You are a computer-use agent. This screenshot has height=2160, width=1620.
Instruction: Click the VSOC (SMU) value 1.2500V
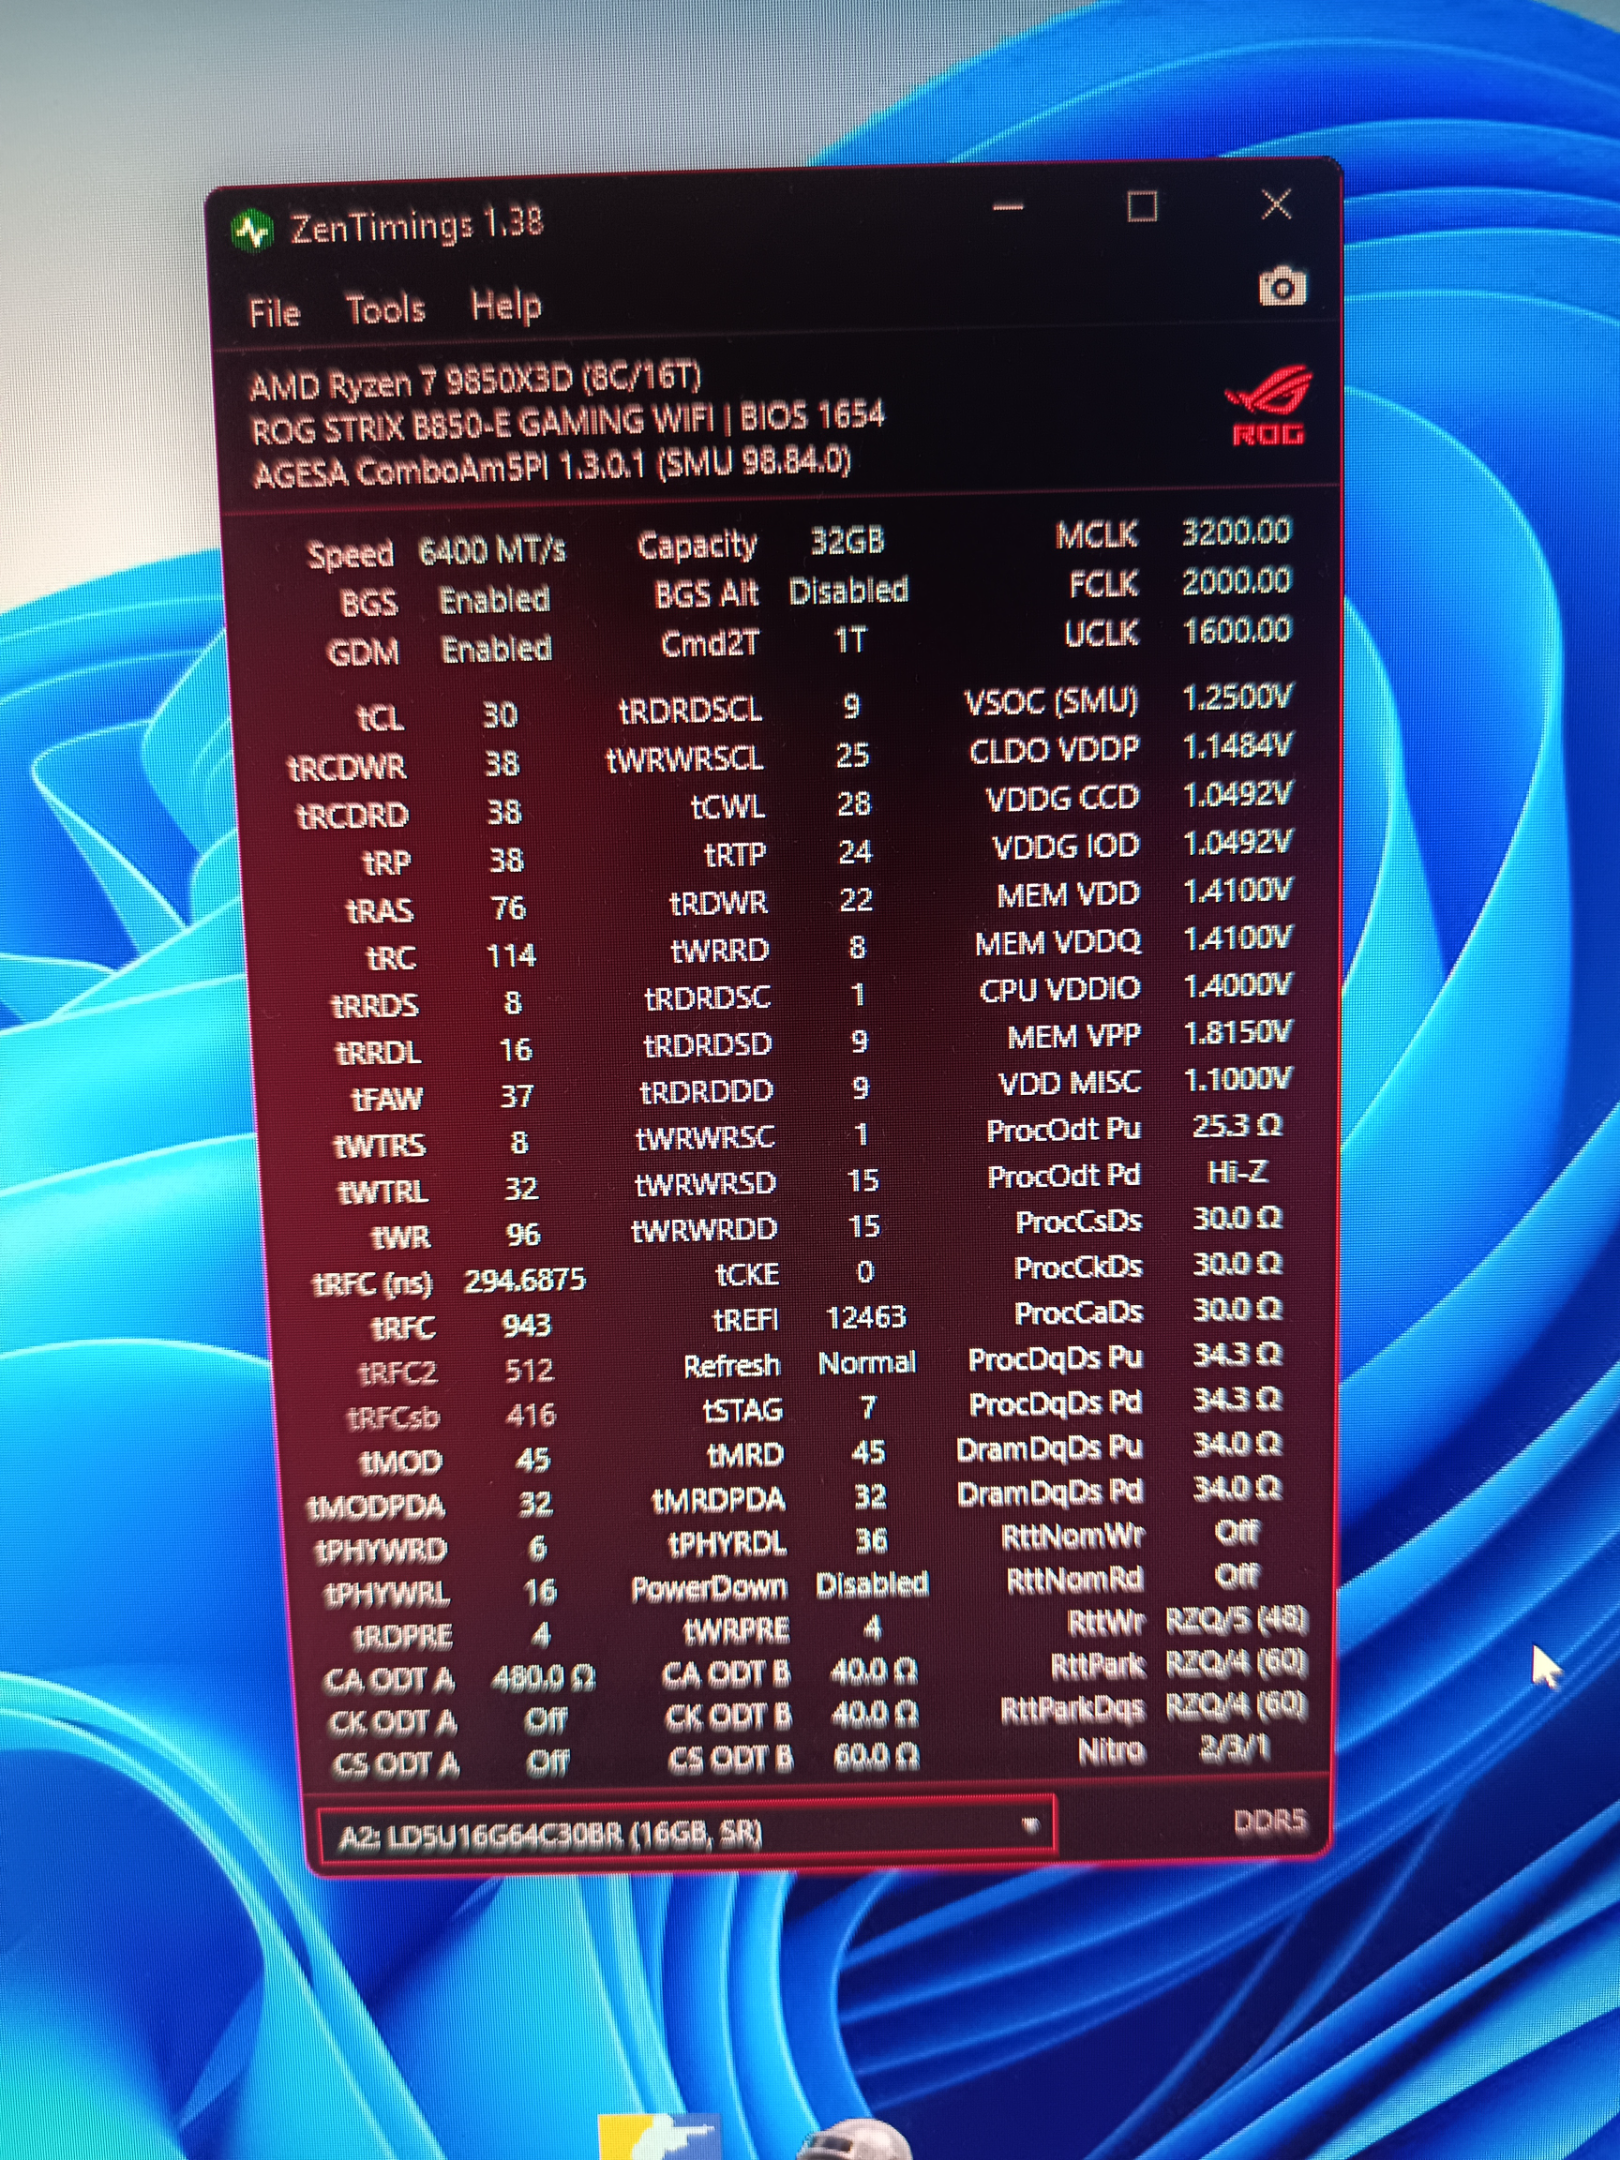point(1237,697)
